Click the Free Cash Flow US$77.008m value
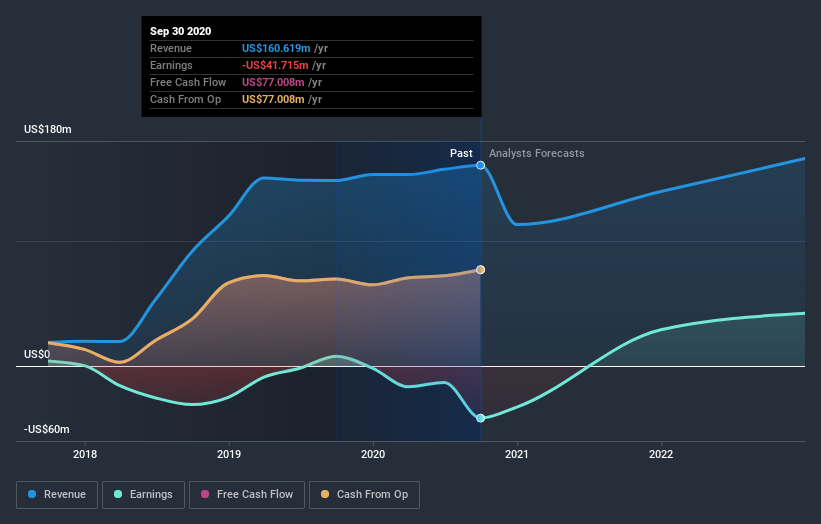821x524 pixels. tap(273, 82)
